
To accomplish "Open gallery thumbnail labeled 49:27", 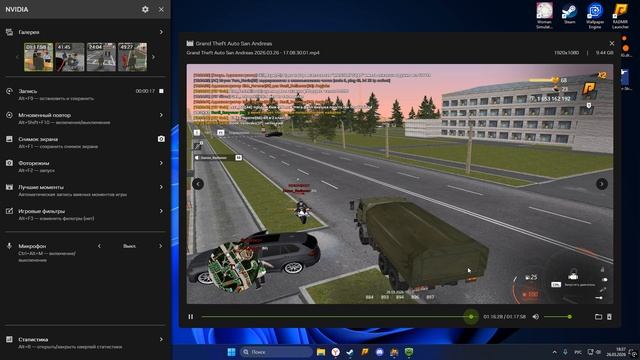I will (x=132, y=57).
